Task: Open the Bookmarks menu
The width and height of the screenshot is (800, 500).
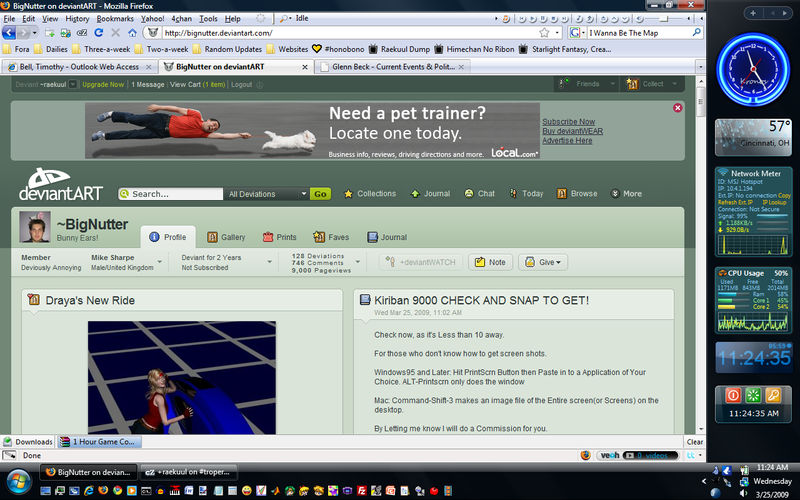Action: click(115, 18)
